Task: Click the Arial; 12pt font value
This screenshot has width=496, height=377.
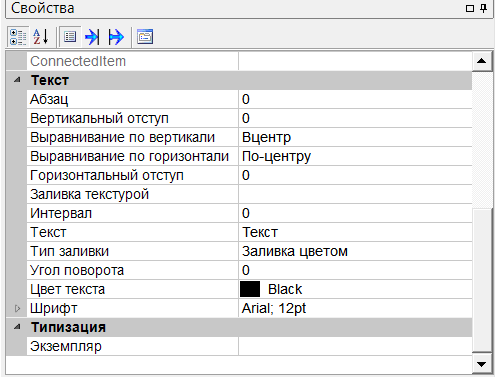Action: 355,308
